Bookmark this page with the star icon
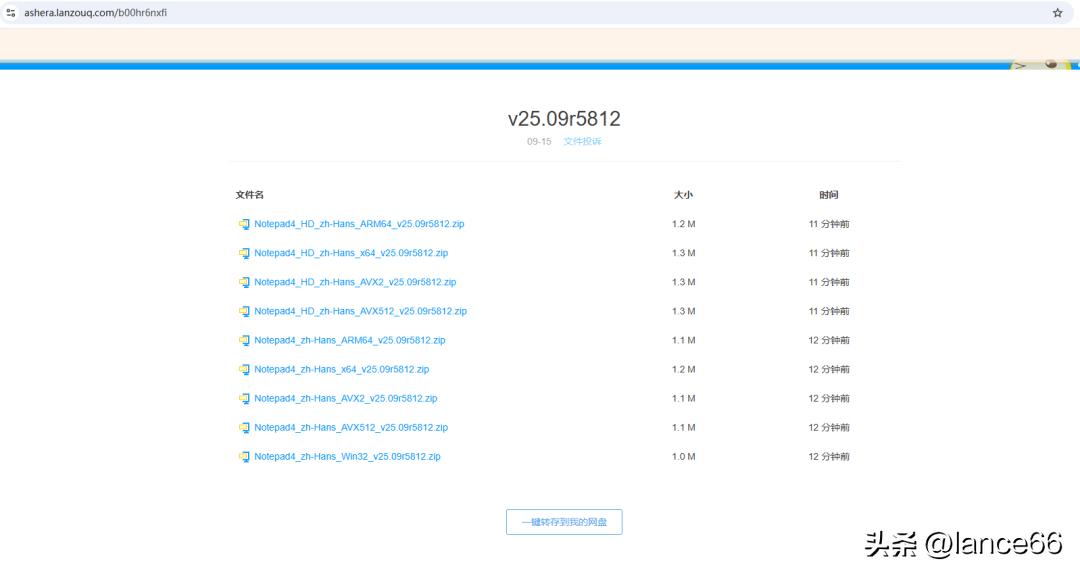Screen dimensions: 1080x576 tap(1057, 12)
